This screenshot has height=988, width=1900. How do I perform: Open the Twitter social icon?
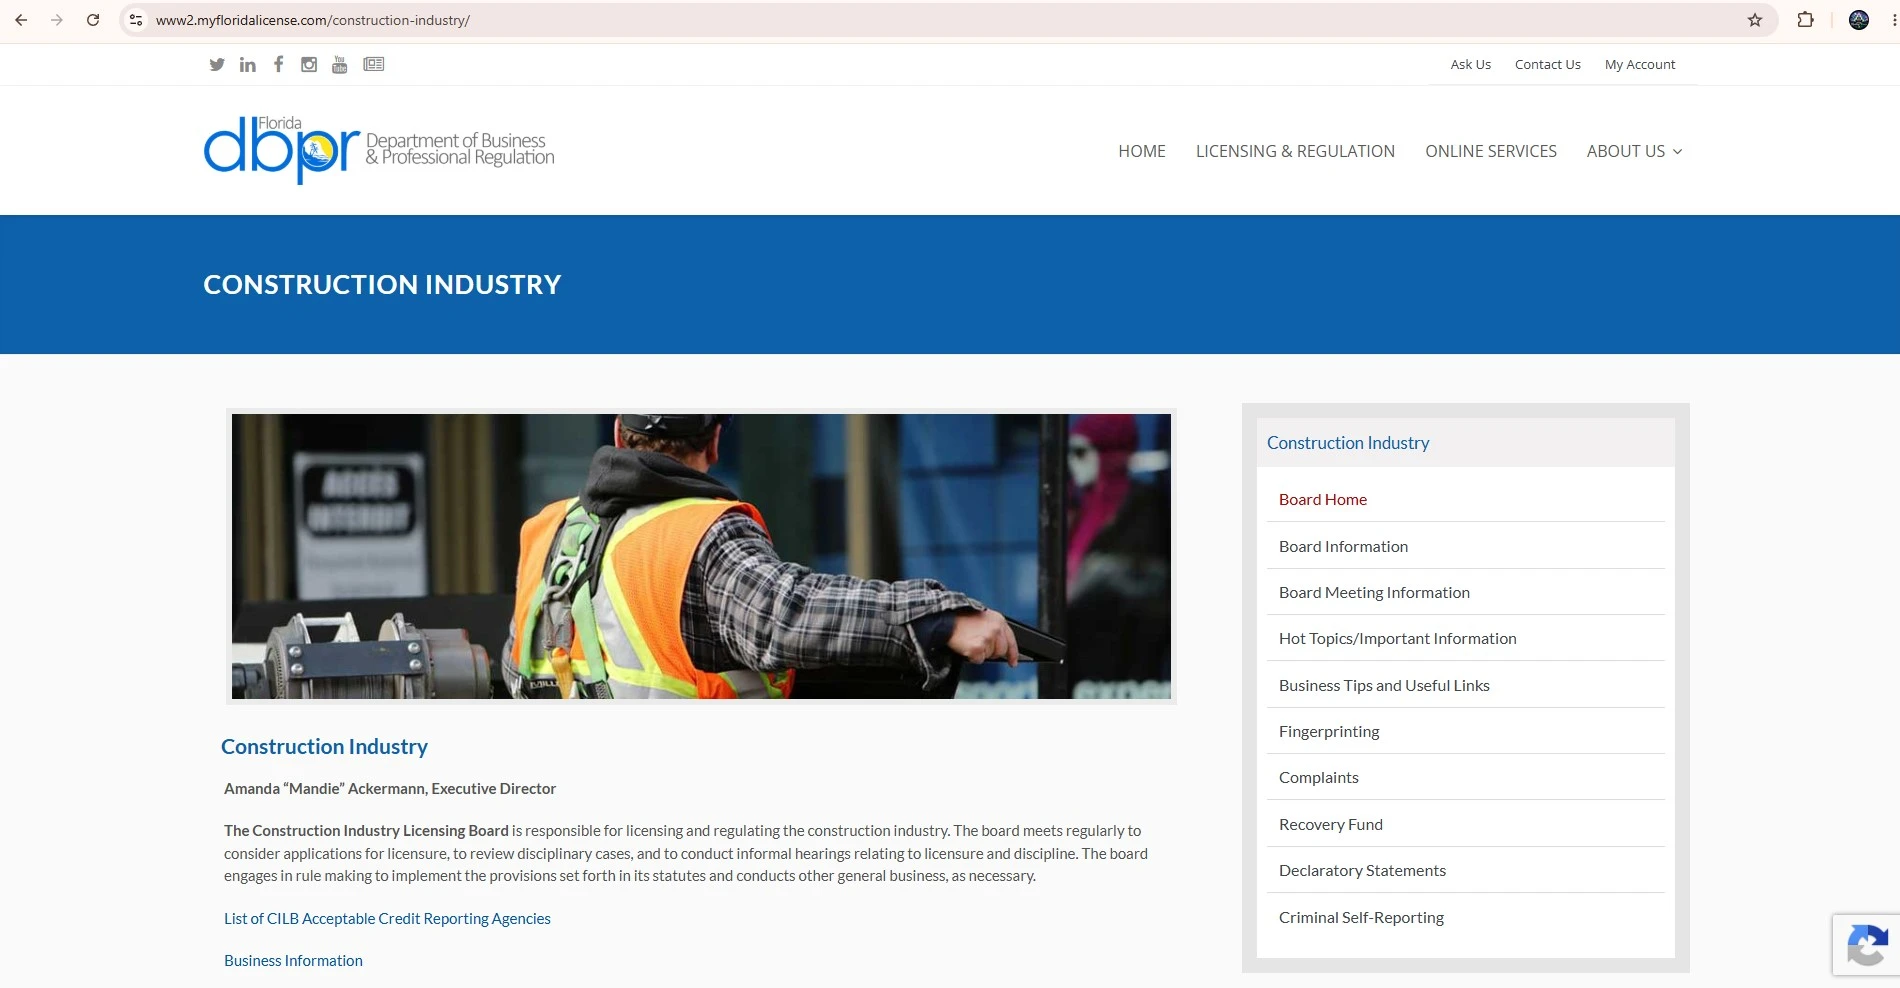click(x=217, y=64)
